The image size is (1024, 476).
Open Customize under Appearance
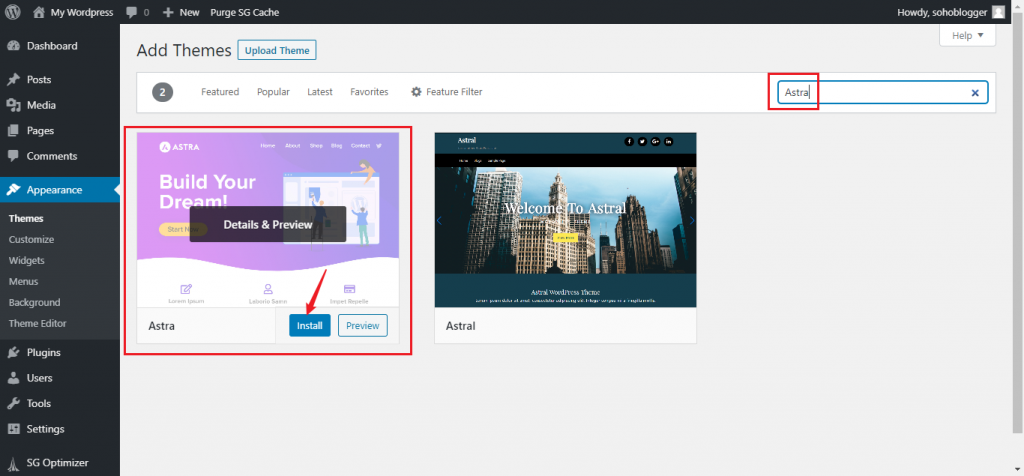pyautogui.click(x=32, y=240)
